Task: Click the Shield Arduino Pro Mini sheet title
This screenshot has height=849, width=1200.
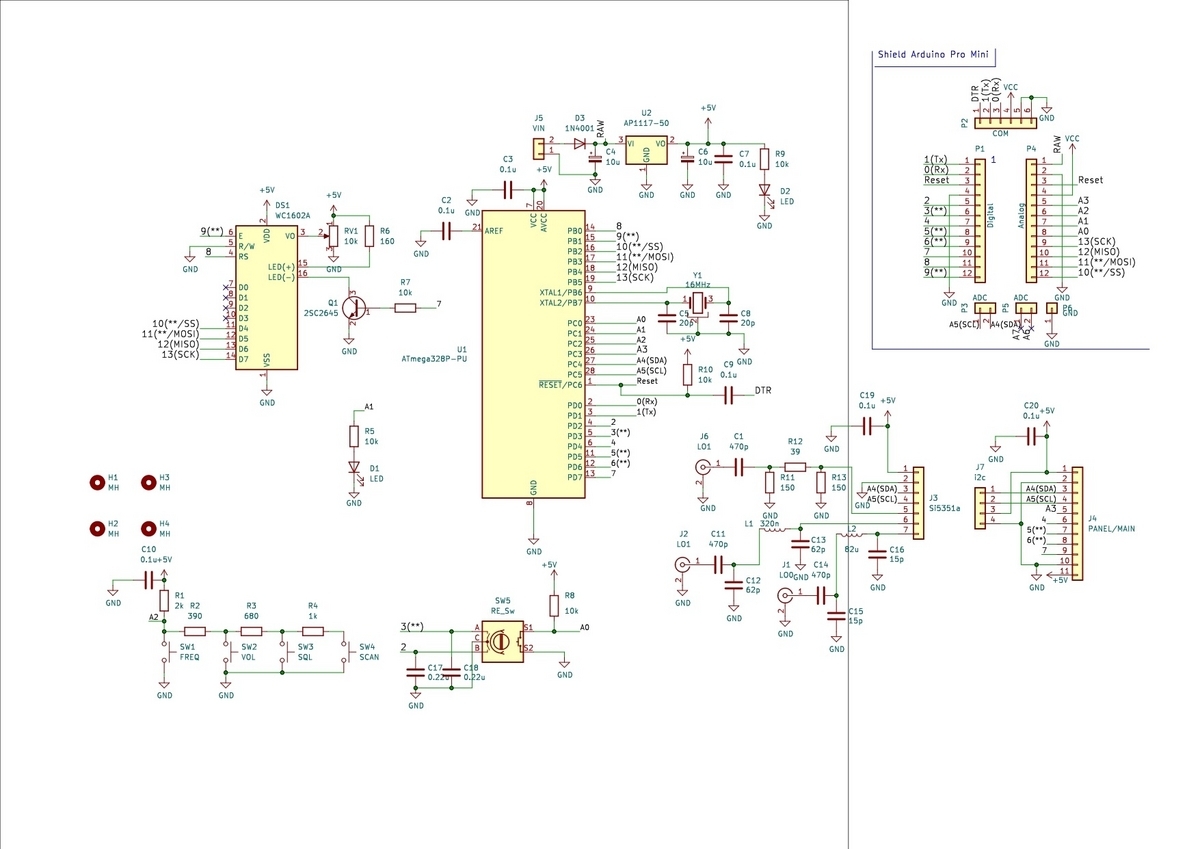Action: click(933, 55)
